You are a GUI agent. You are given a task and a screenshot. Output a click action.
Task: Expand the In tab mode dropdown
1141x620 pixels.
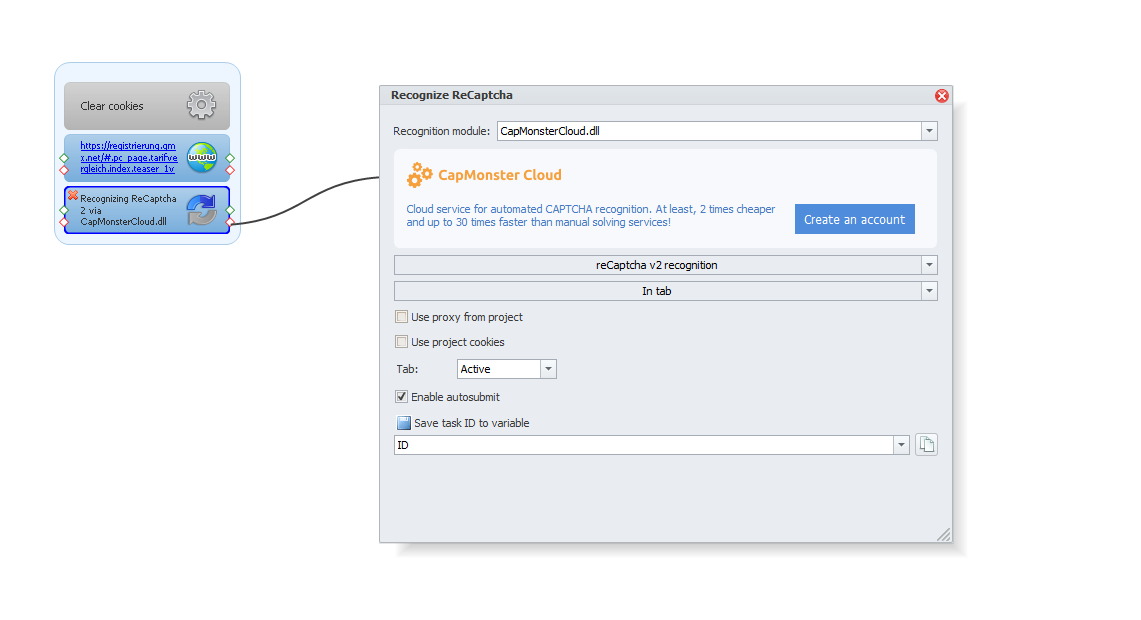(929, 291)
